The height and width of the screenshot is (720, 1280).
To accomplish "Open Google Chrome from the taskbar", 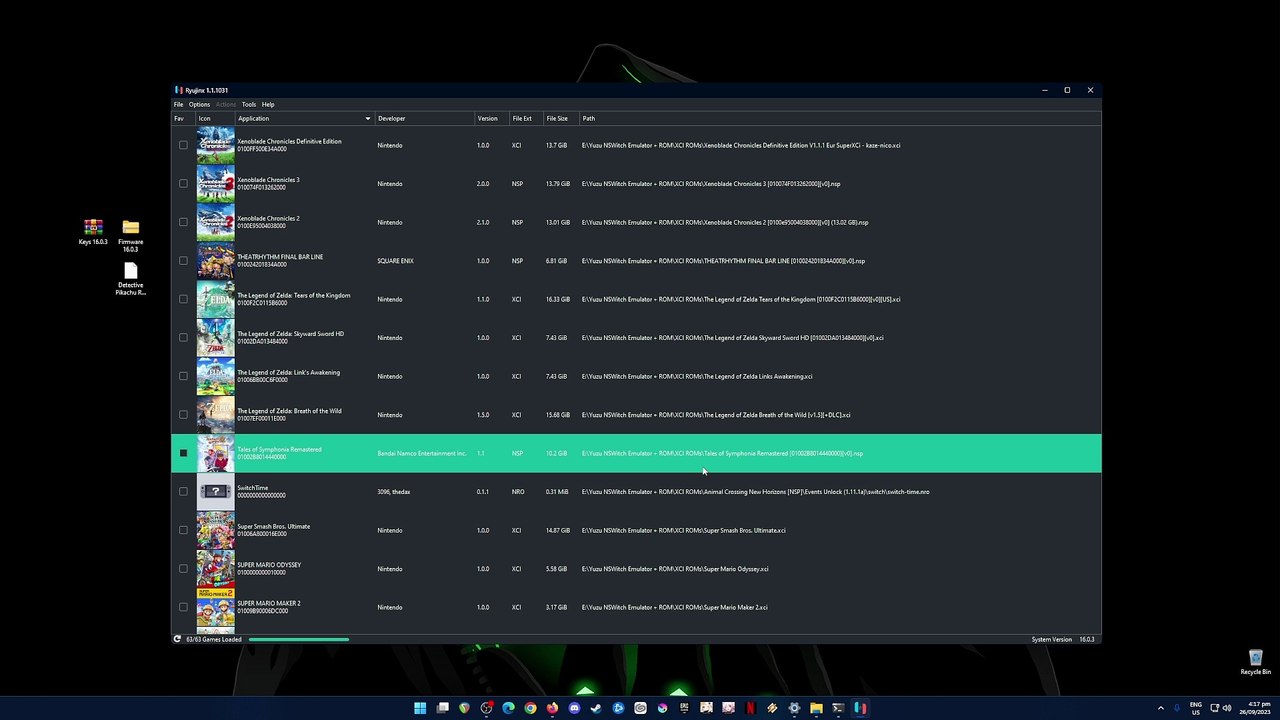I will point(530,708).
